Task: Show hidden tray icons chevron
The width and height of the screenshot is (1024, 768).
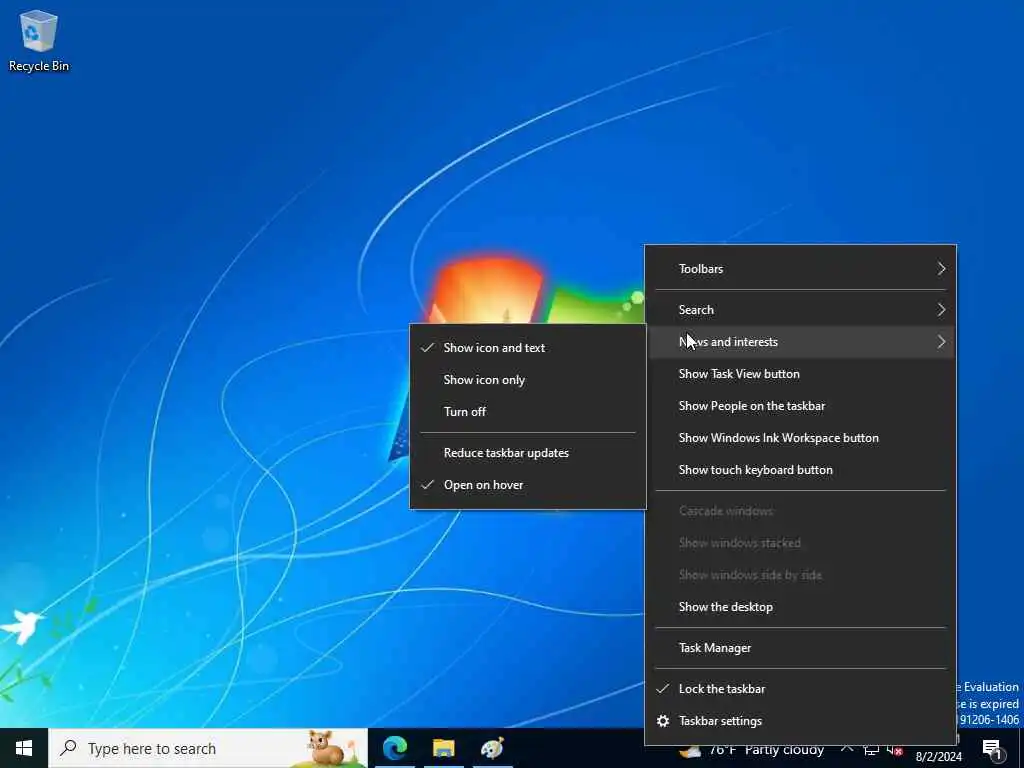Action: (847, 750)
